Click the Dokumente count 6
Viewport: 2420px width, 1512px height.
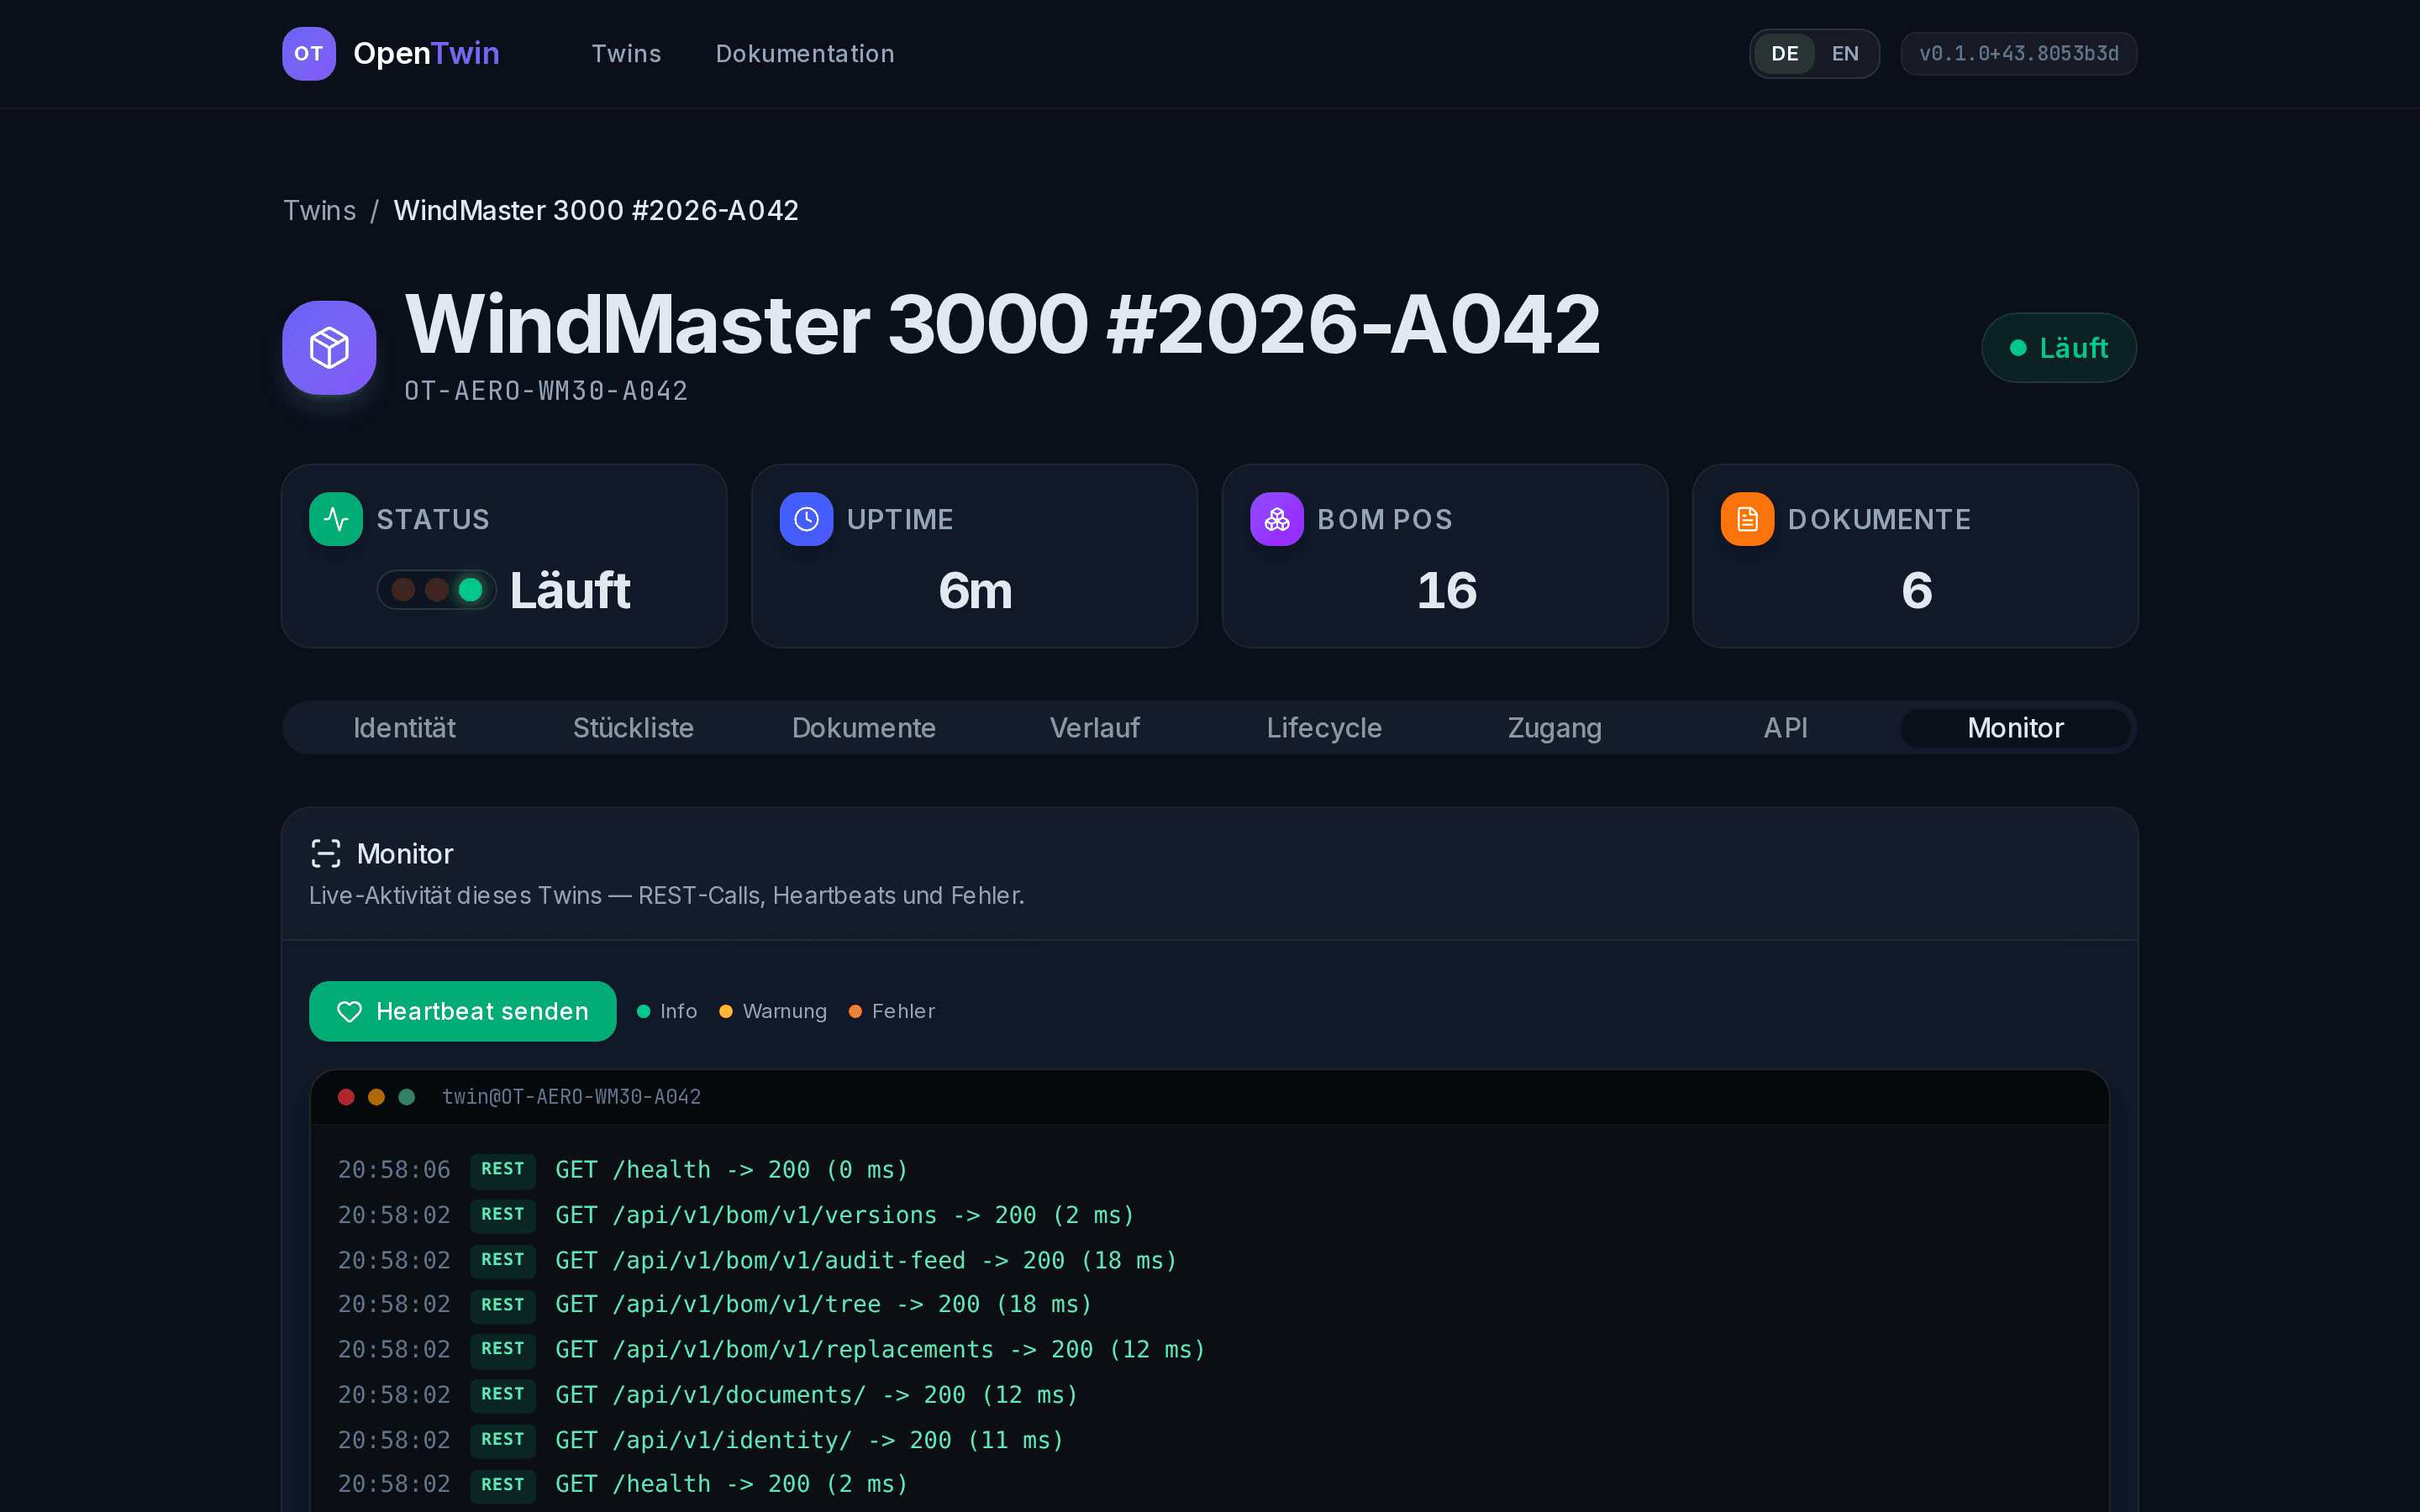pos(1916,590)
